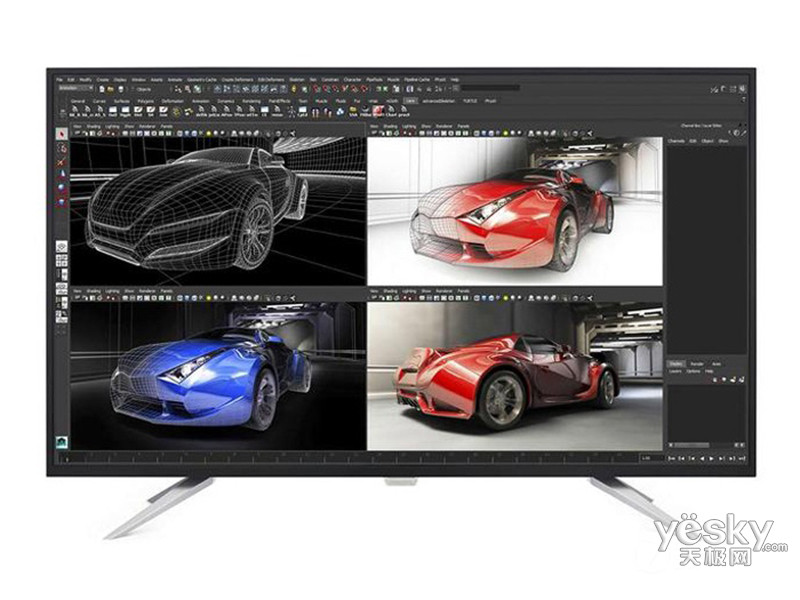Click the skeleton figure shelf icon
This screenshot has width=800, height=600.
(291, 112)
